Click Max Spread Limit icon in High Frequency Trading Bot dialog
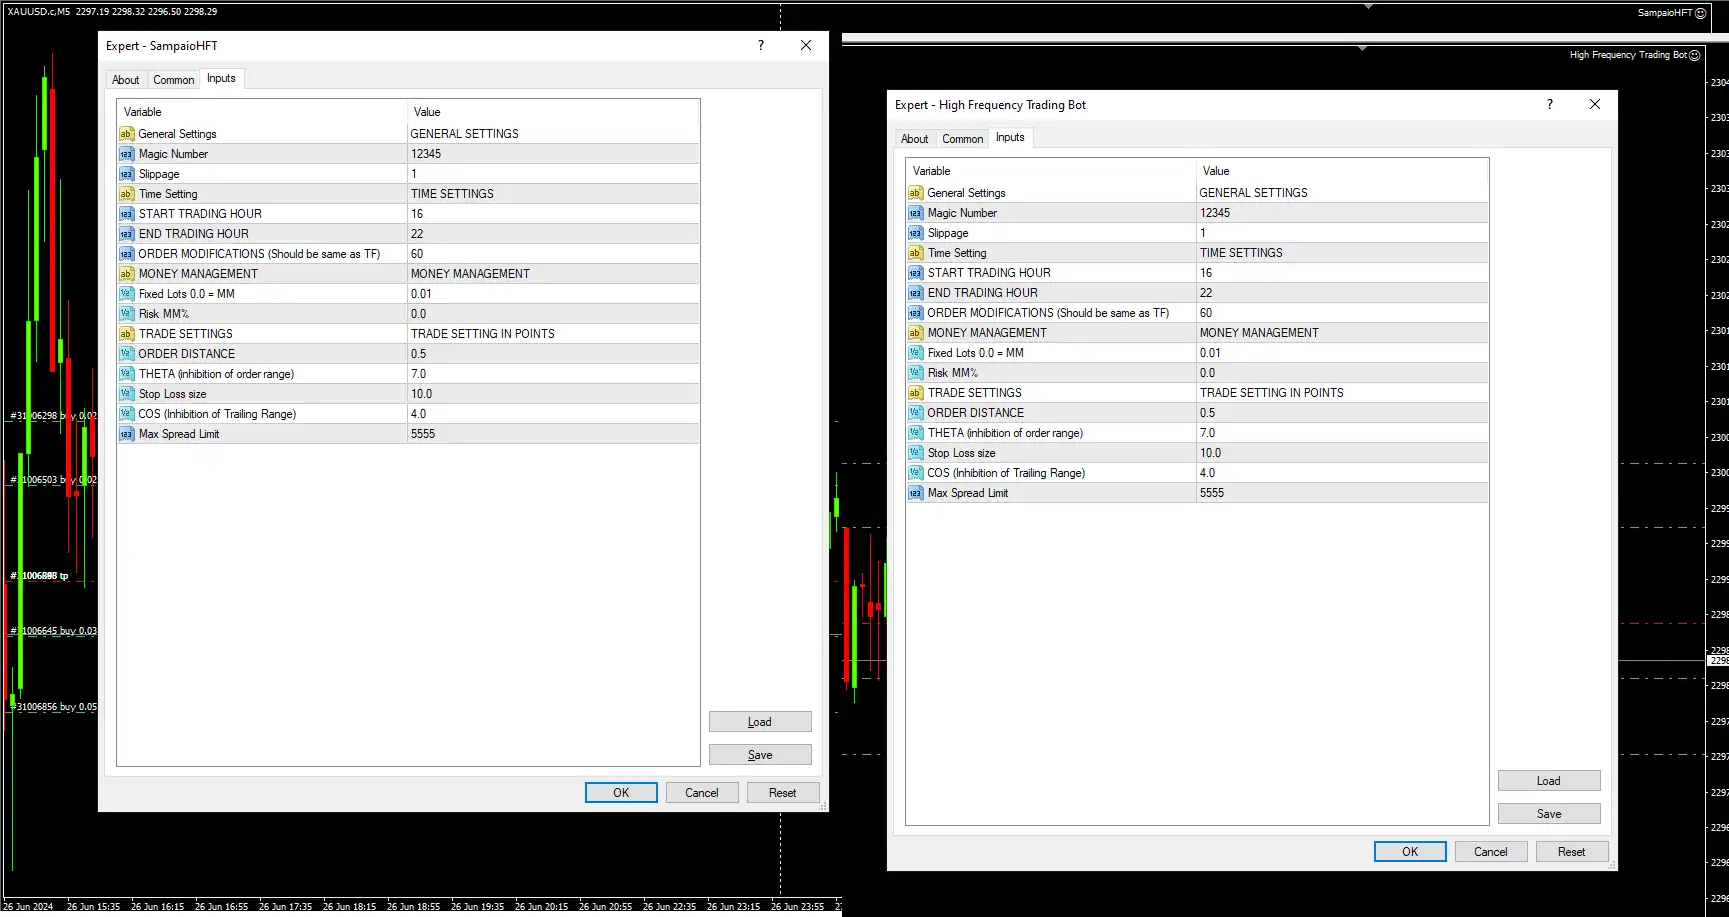1729x917 pixels. pyautogui.click(x=915, y=493)
